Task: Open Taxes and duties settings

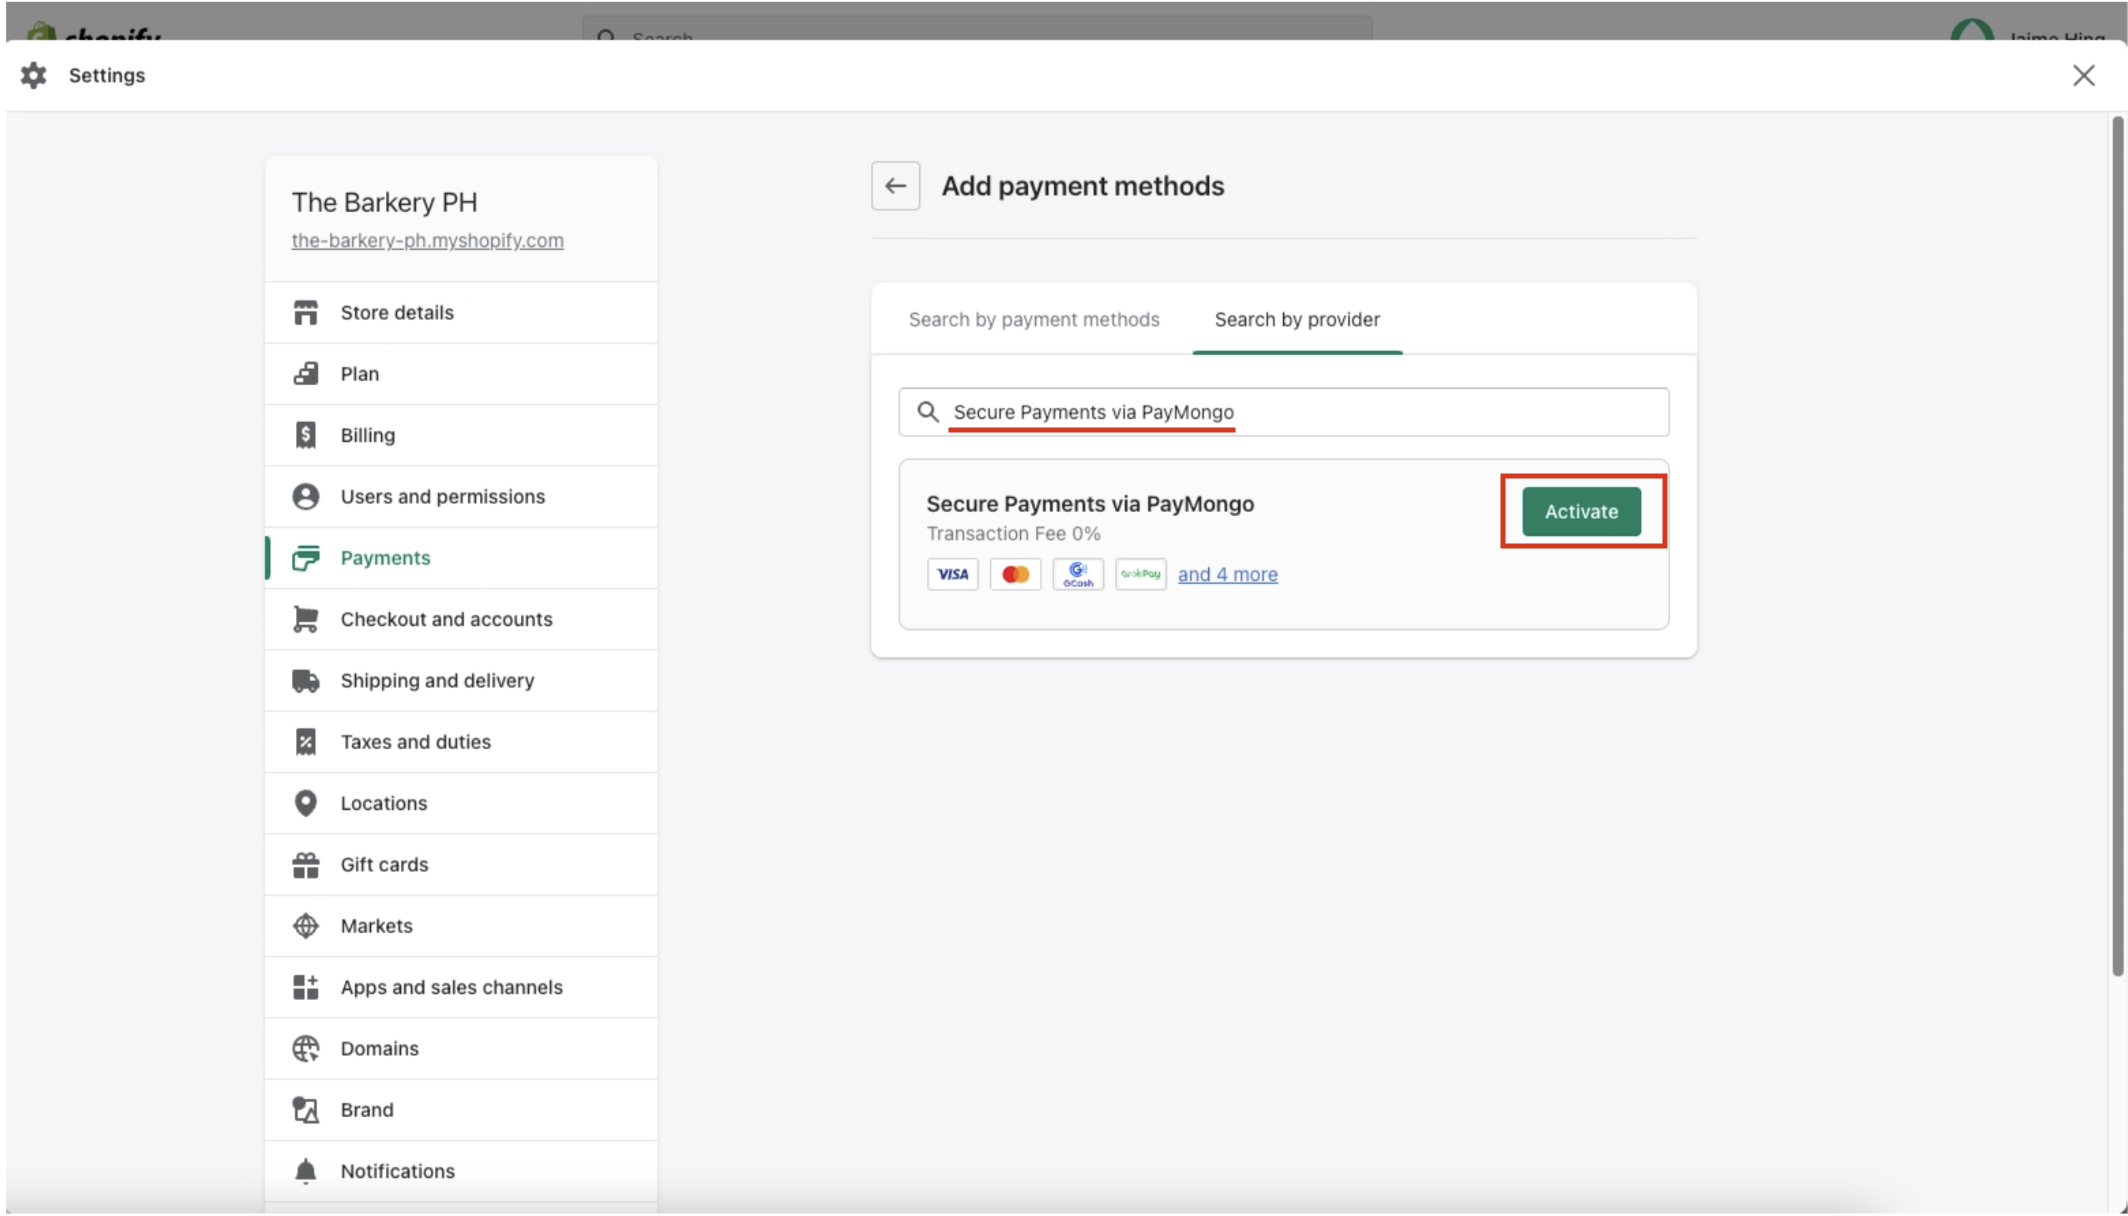Action: pos(415,742)
